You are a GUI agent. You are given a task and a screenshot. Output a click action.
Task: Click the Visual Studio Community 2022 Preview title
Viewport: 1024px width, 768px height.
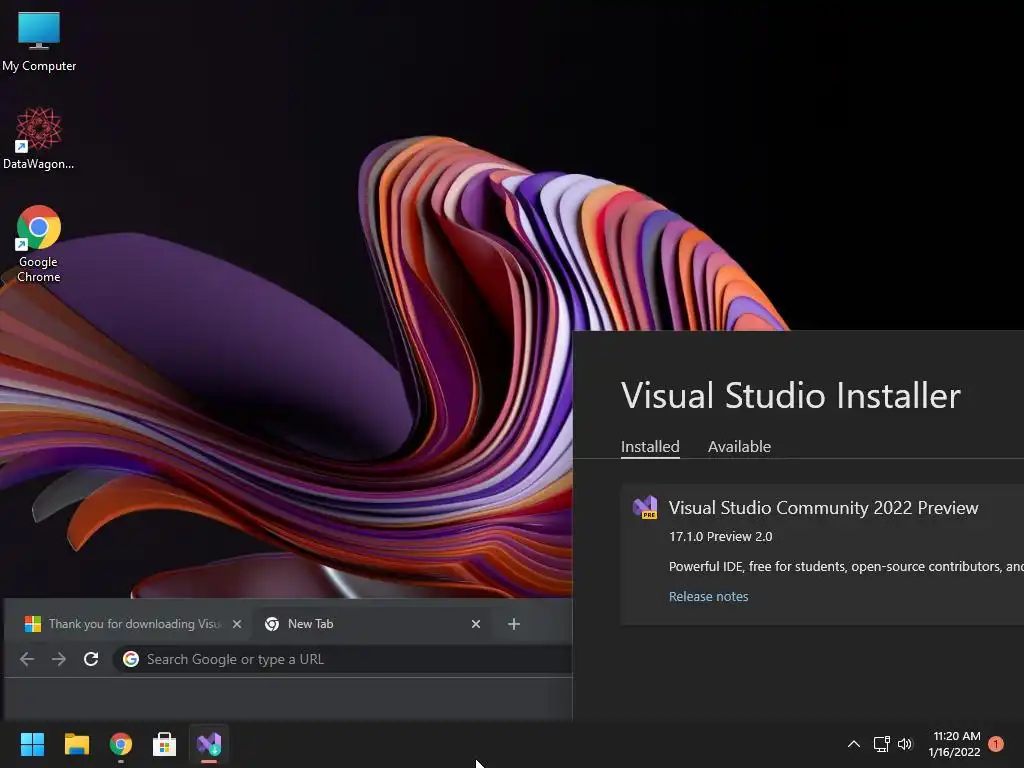click(x=824, y=507)
